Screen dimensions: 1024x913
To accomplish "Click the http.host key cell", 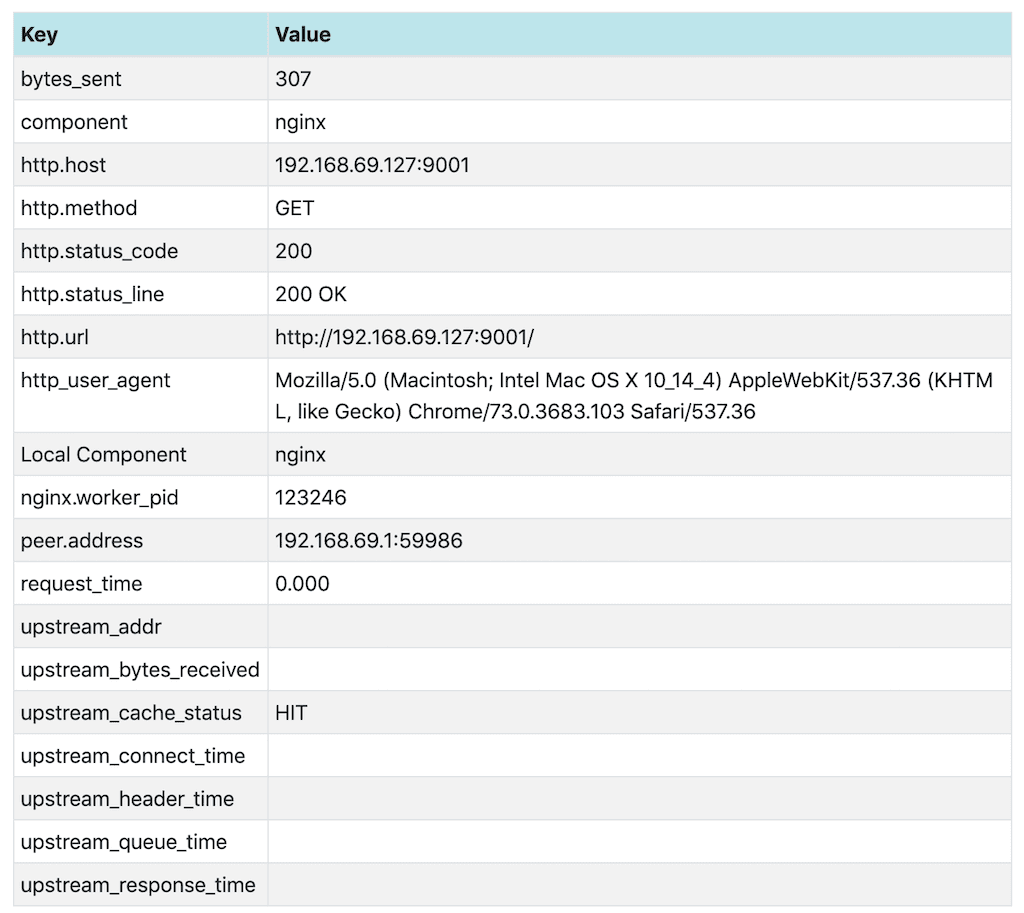I will (63, 165).
